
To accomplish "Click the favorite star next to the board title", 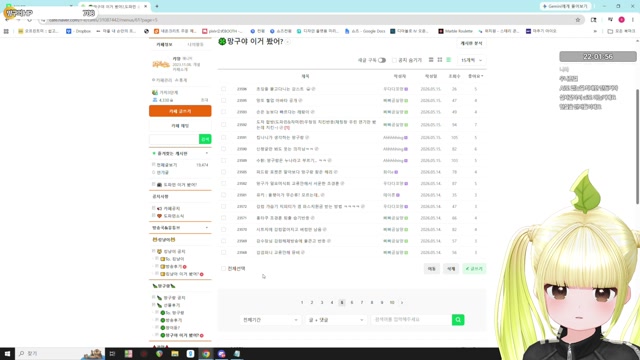I will coord(288,42).
